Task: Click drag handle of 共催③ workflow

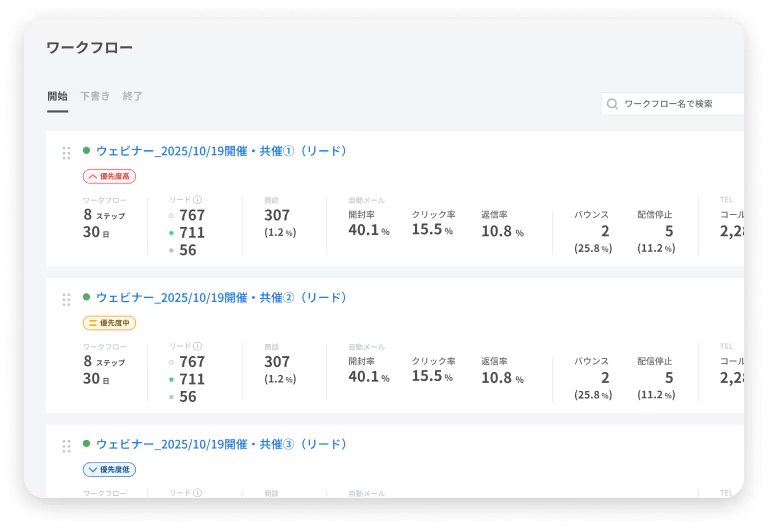Action: click(x=66, y=446)
